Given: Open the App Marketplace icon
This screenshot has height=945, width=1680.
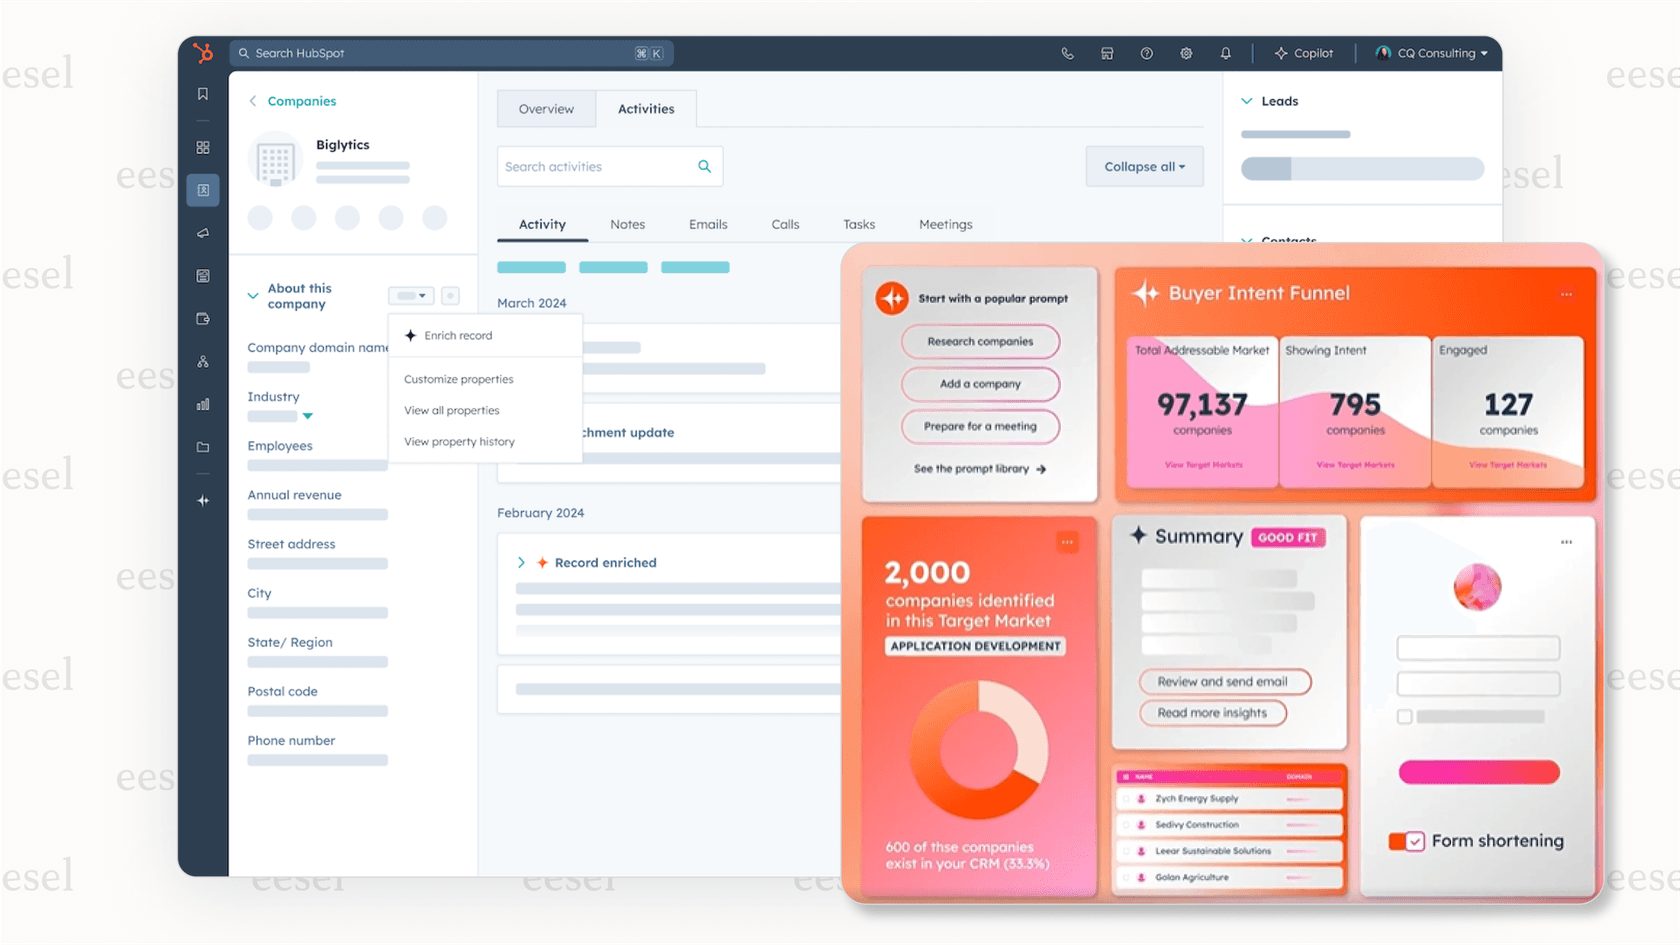Looking at the screenshot, I should tap(1107, 53).
